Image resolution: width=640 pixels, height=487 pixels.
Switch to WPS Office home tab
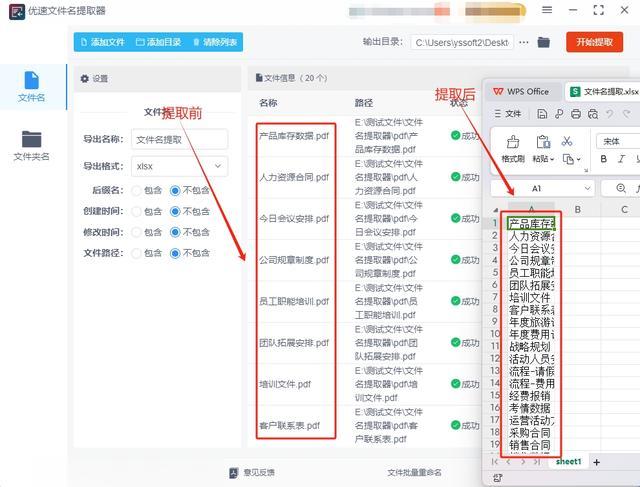(521, 91)
